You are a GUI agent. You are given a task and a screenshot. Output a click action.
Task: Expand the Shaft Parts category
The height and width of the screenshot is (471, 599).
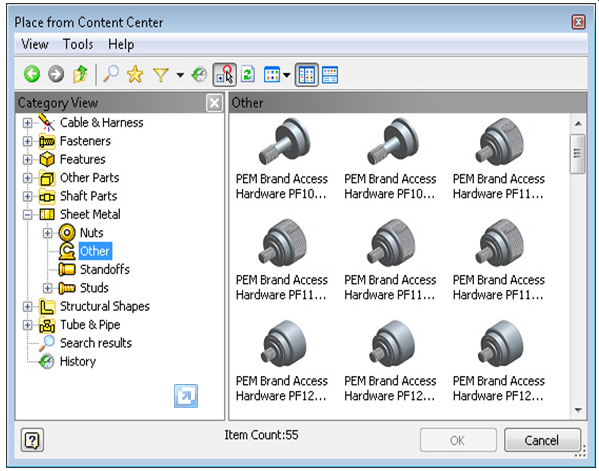27,196
